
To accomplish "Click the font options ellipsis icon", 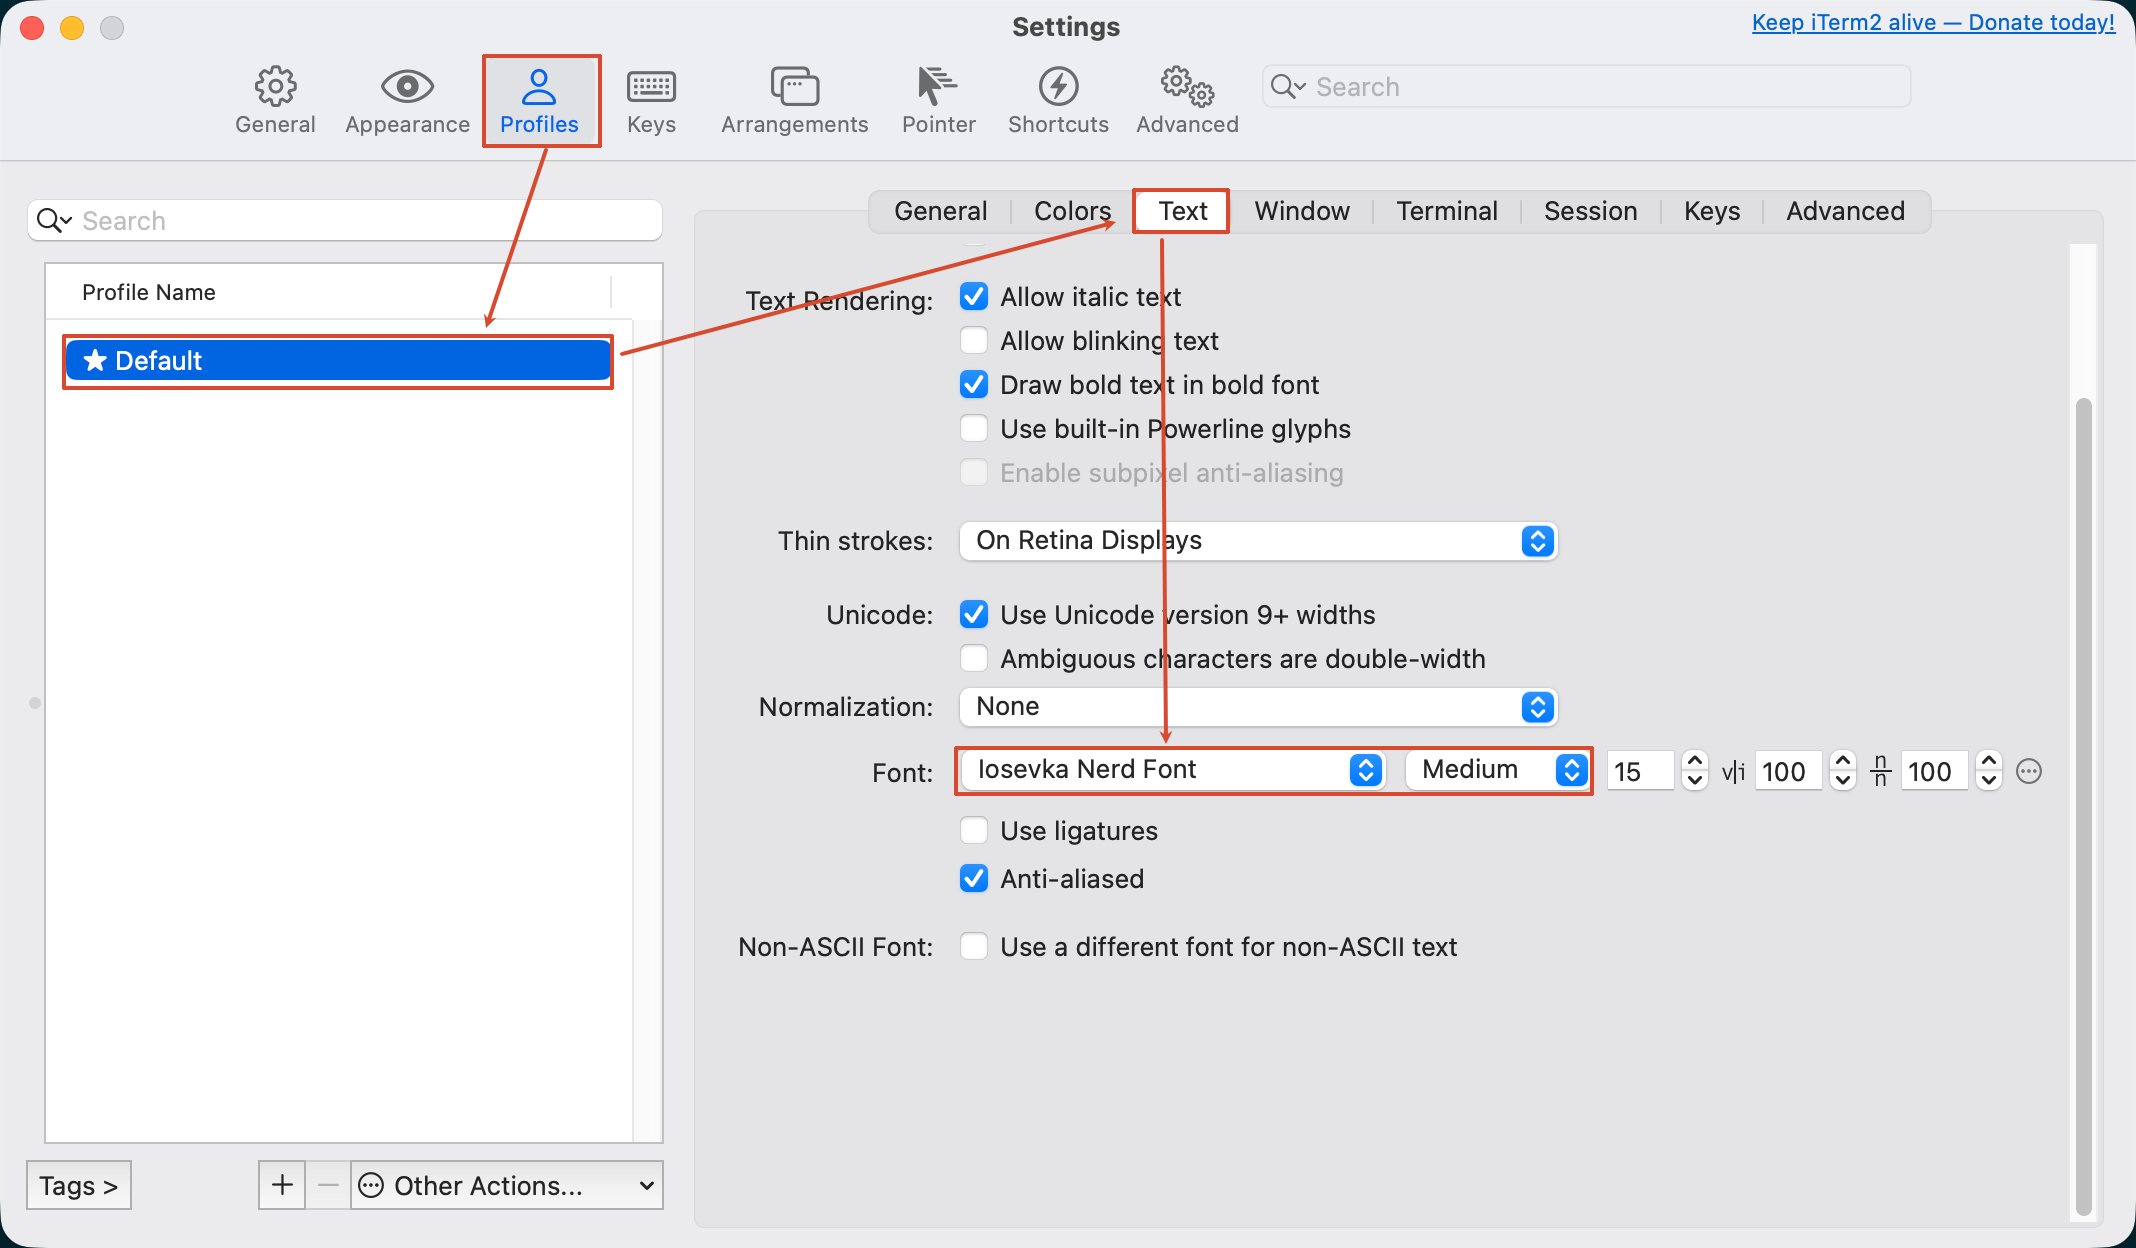I will pyautogui.click(x=2029, y=771).
